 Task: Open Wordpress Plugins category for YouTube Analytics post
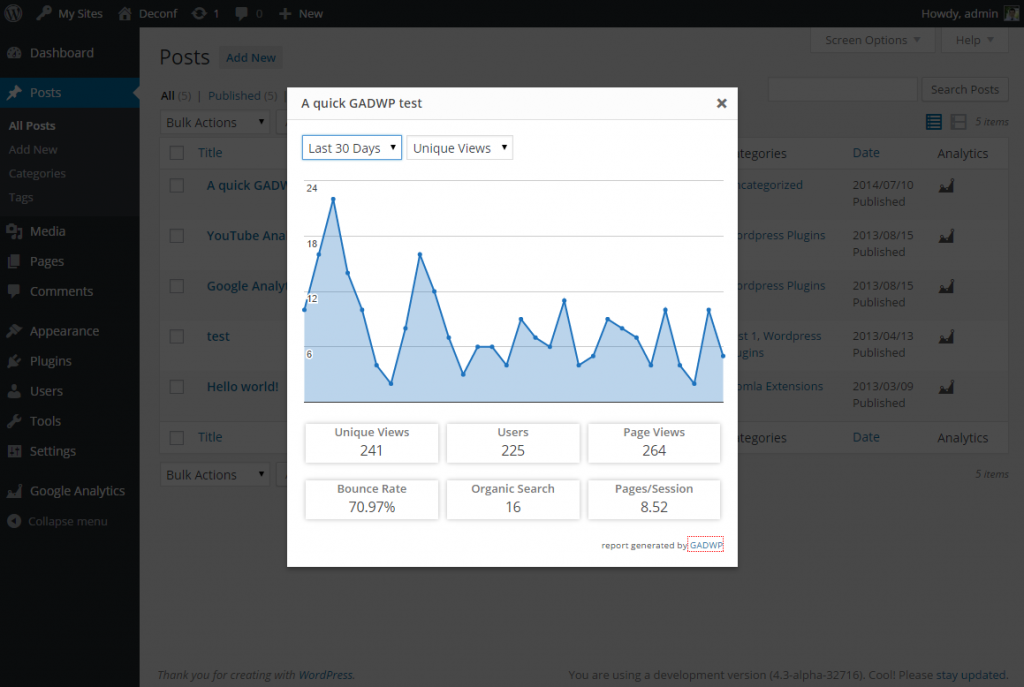point(782,235)
